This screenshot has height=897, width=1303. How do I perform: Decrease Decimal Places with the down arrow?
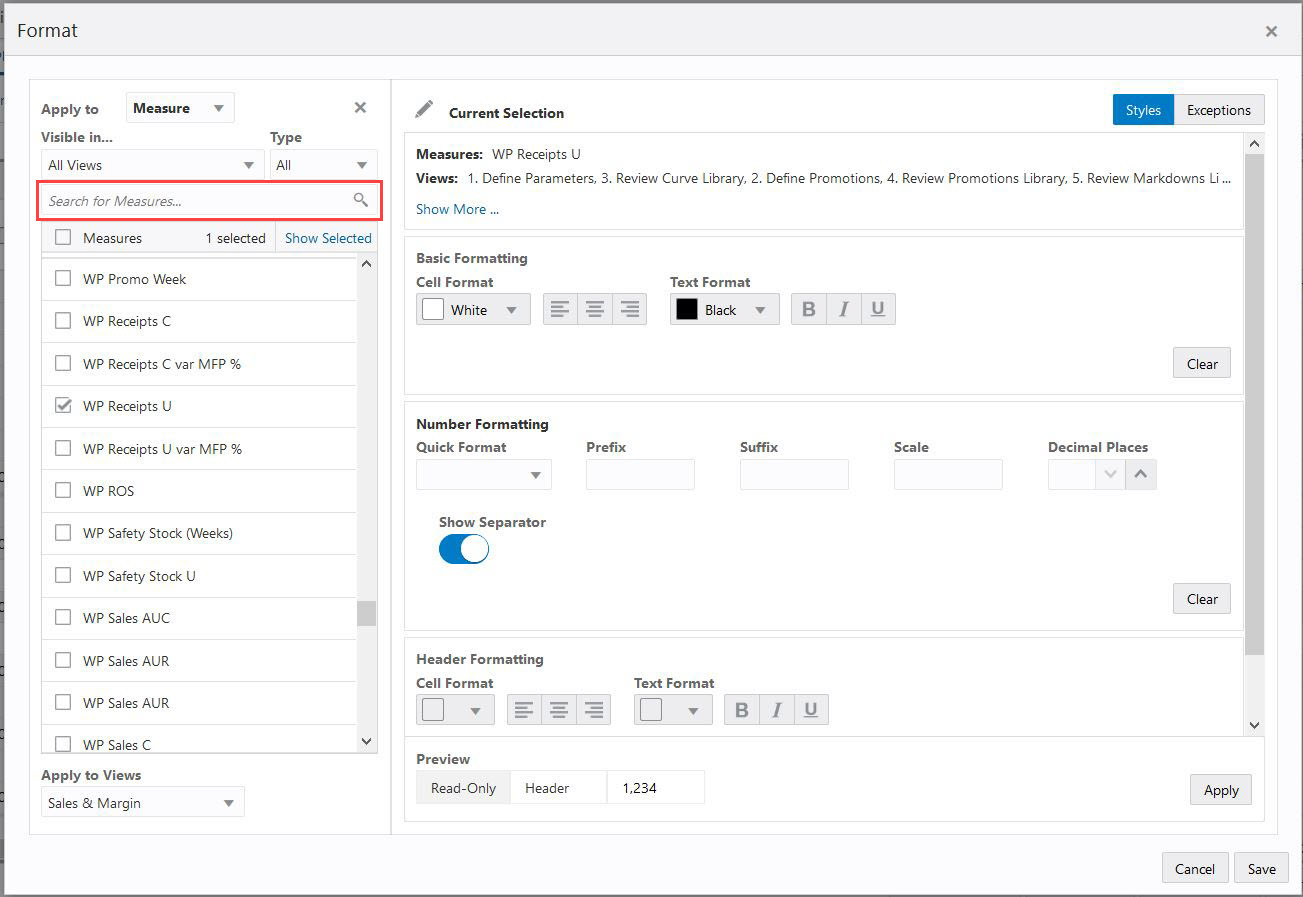pos(1109,474)
